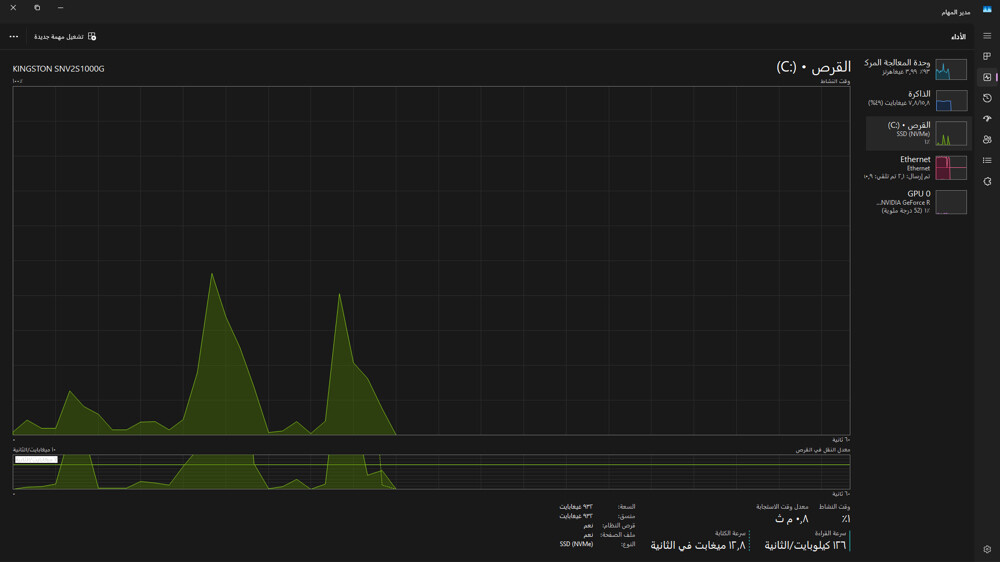This screenshot has height=562, width=1000.
Task: Click the SSD (NVMe) type value at bottom
Action: click(x=576, y=544)
